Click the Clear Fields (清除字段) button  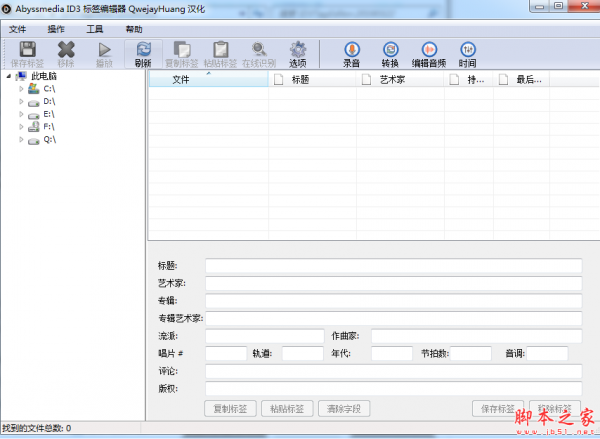tap(344, 409)
